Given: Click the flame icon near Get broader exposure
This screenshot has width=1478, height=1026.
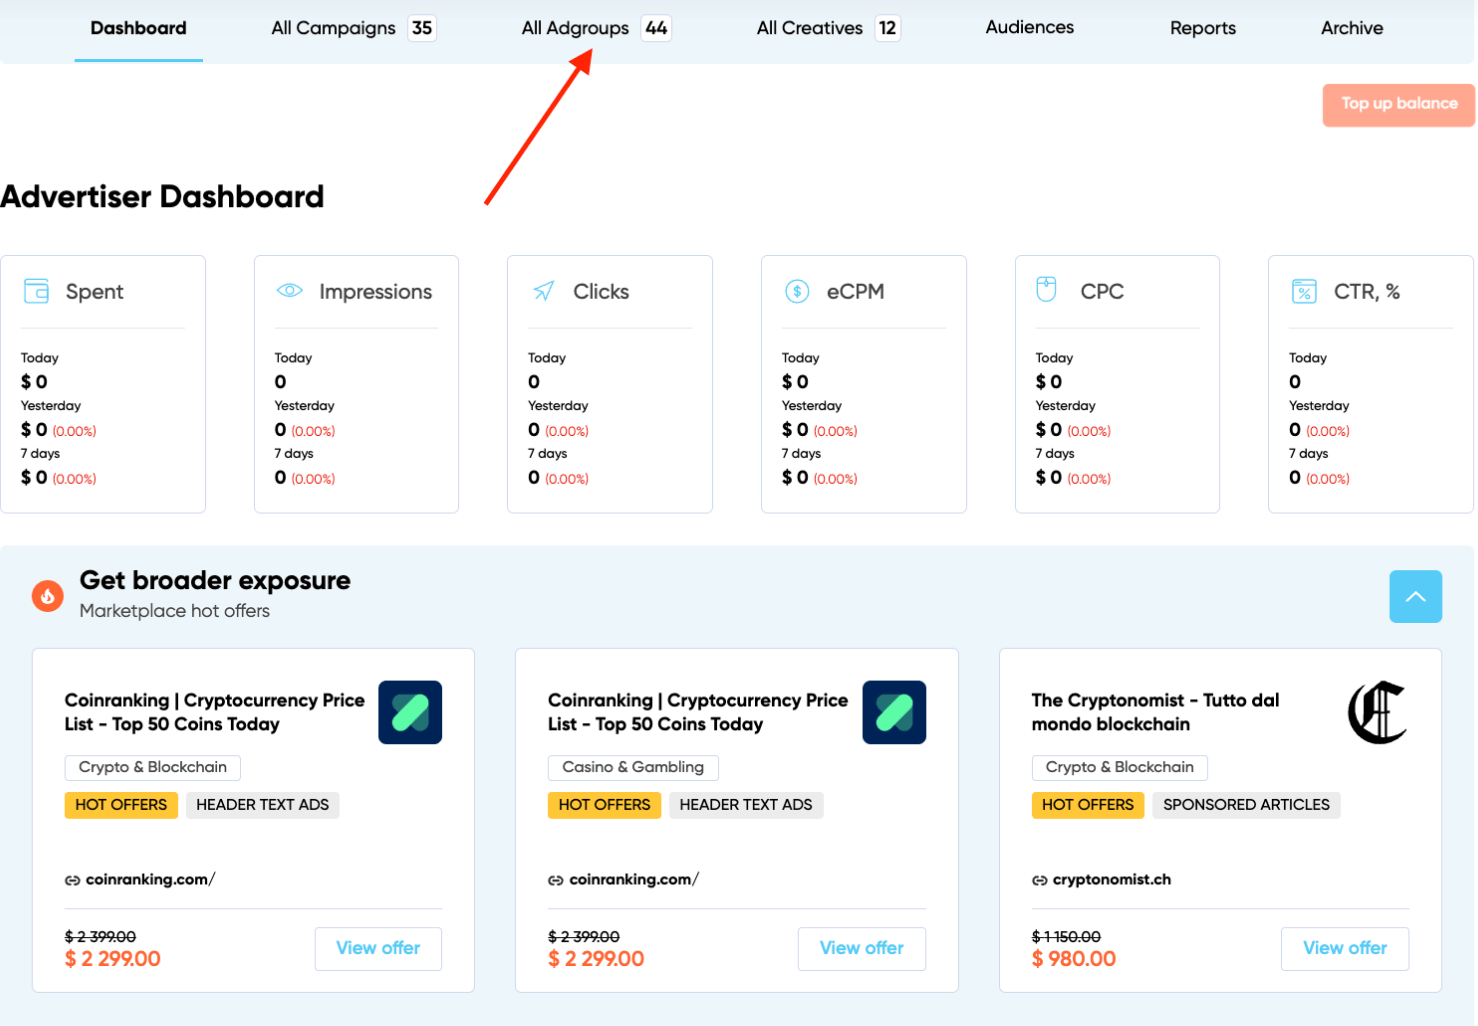Looking at the screenshot, I should tap(47, 595).
